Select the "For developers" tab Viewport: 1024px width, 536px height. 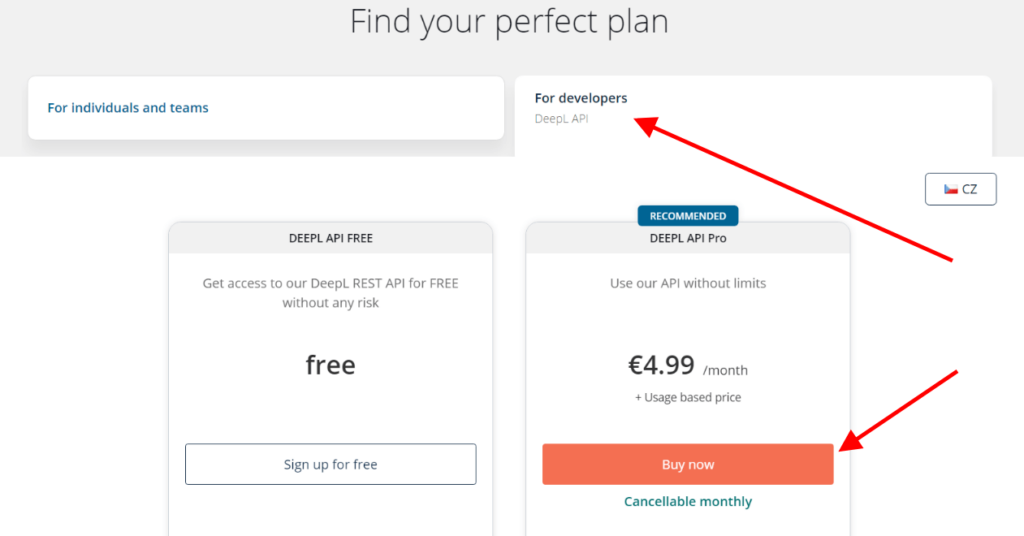click(753, 116)
